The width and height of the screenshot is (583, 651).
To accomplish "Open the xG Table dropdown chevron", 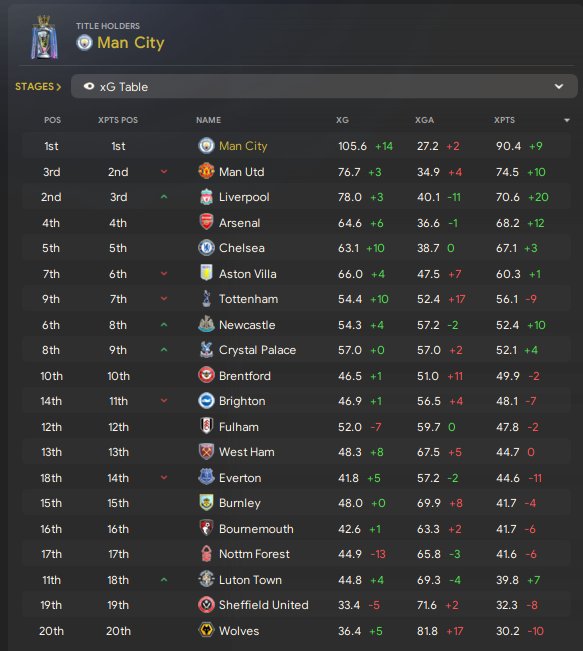I will pyautogui.click(x=559, y=86).
